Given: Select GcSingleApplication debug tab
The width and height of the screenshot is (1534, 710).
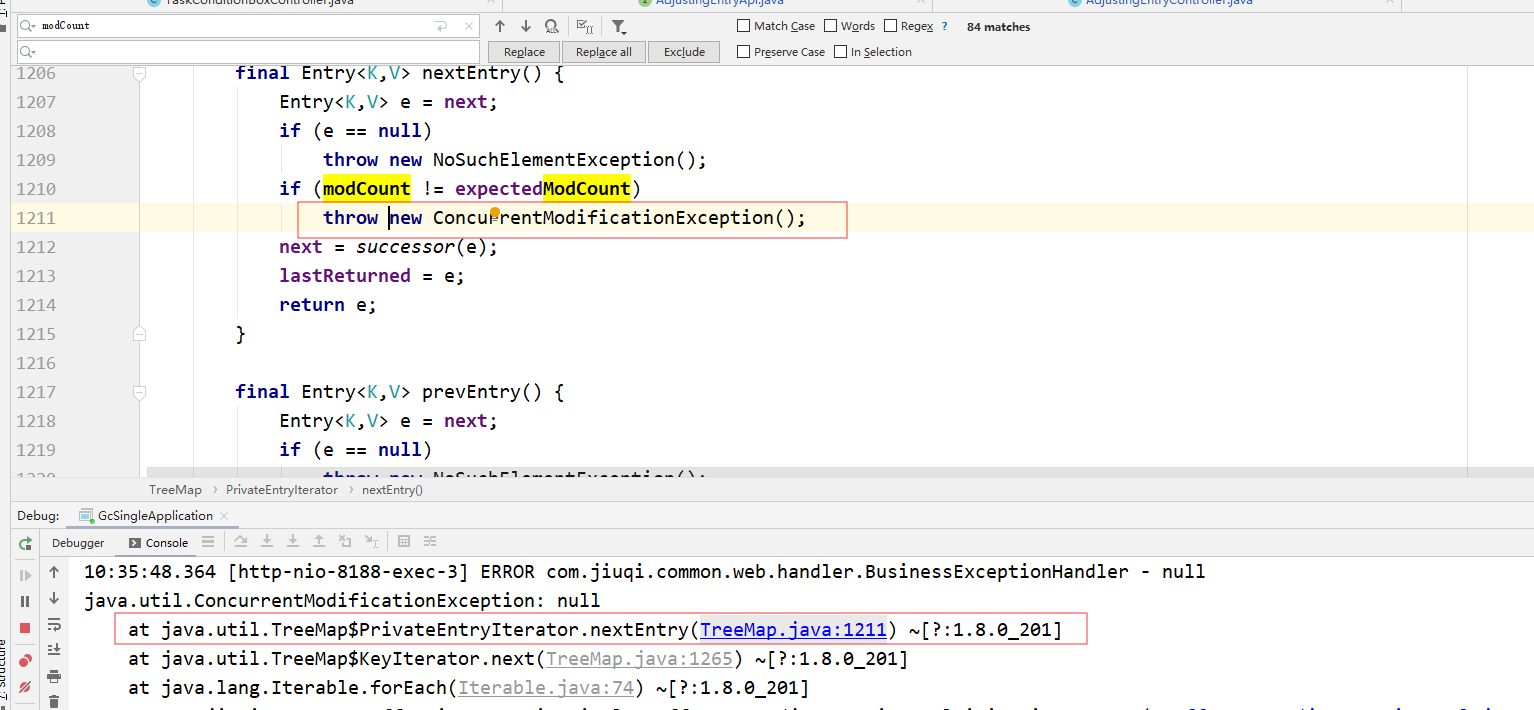Looking at the screenshot, I should (154, 516).
